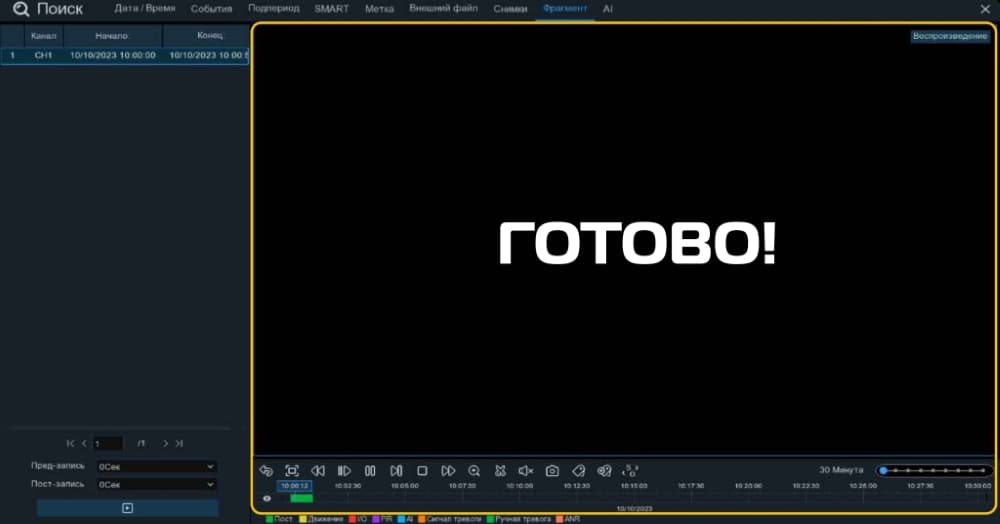The image size is (1000, 524).
Task: Select the Фрагмент tab
Action: [x=565, y=9]
